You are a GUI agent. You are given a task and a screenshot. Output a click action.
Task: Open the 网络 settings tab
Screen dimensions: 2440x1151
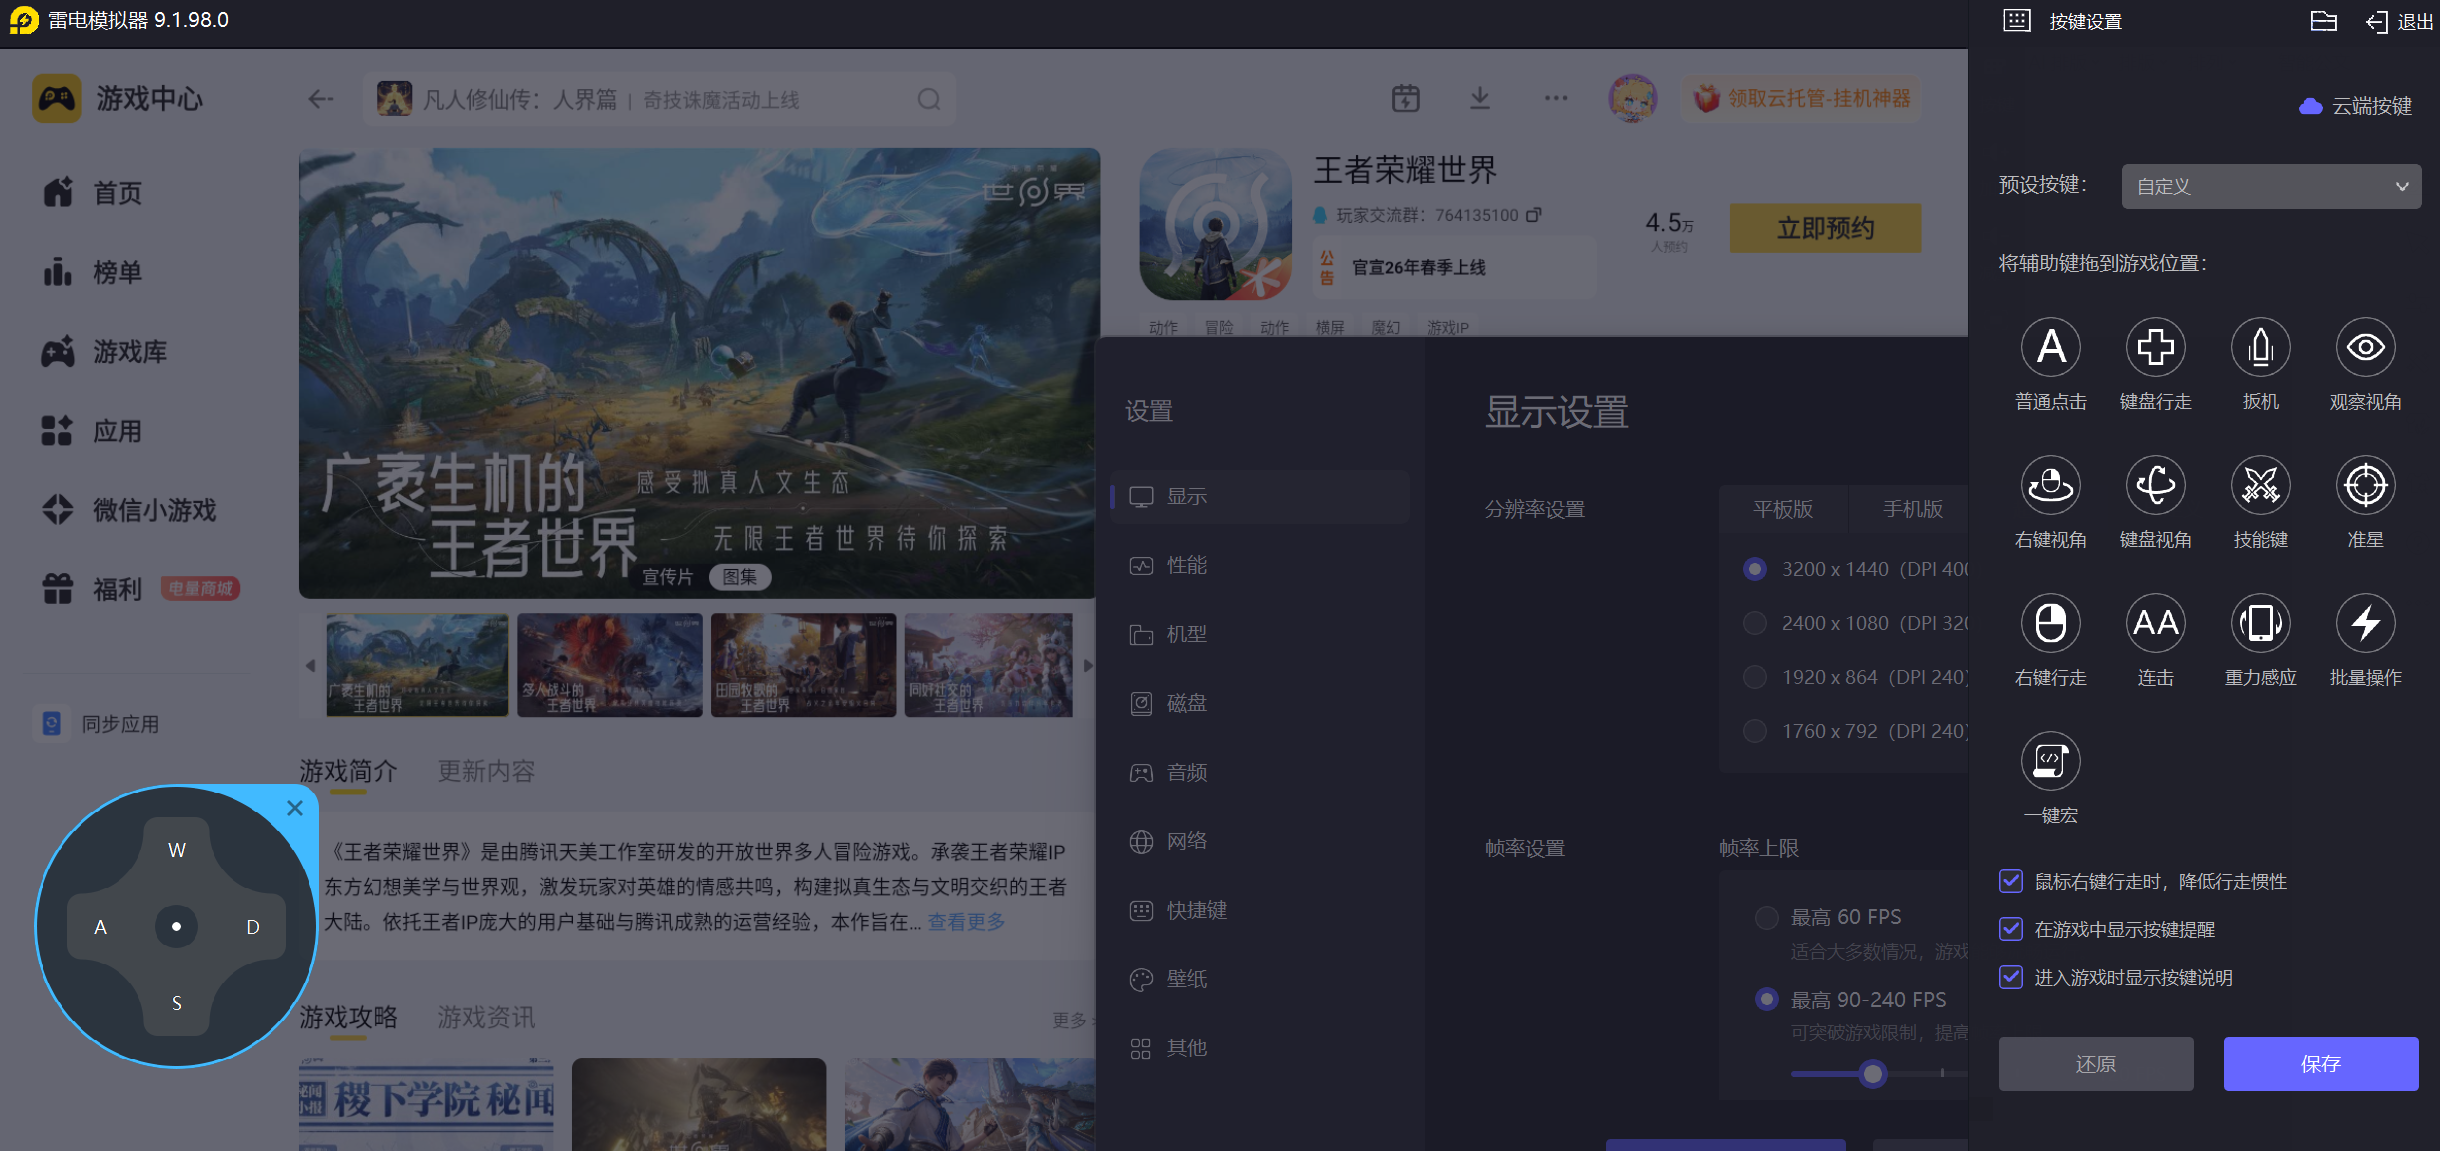tap(1260, 842)
